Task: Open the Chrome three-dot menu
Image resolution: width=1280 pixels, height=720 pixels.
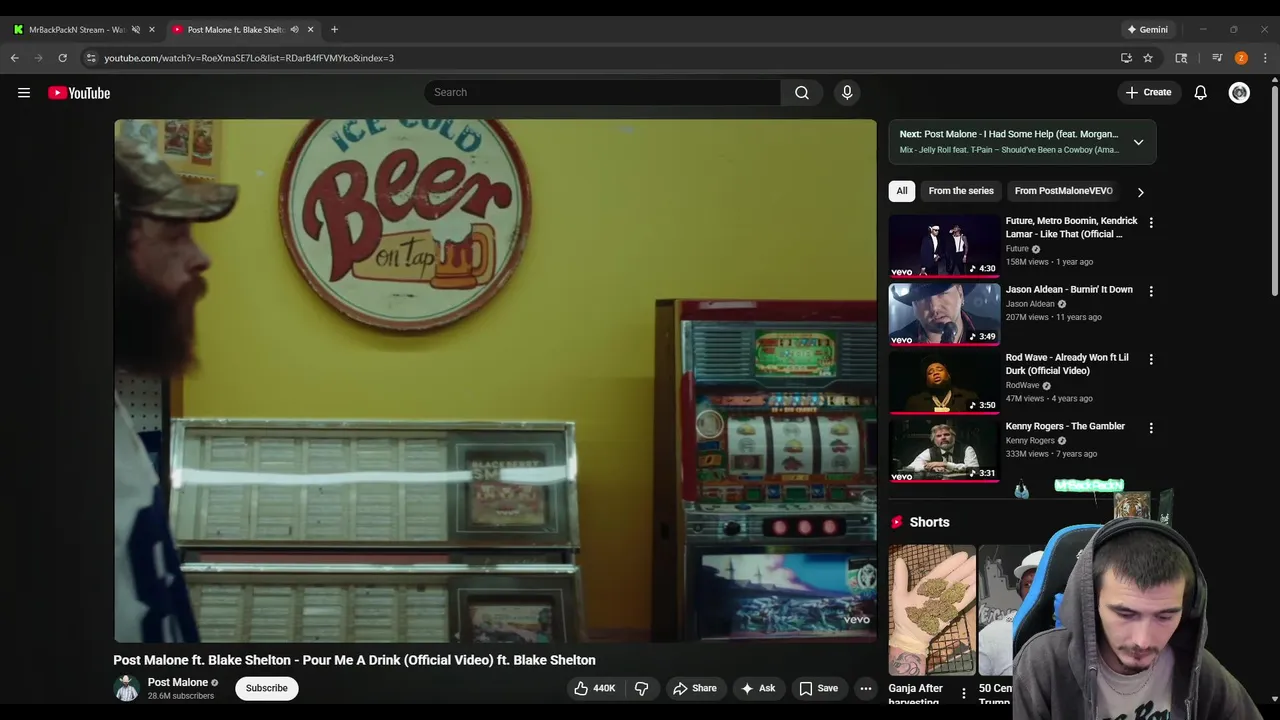Action: 1265,58
